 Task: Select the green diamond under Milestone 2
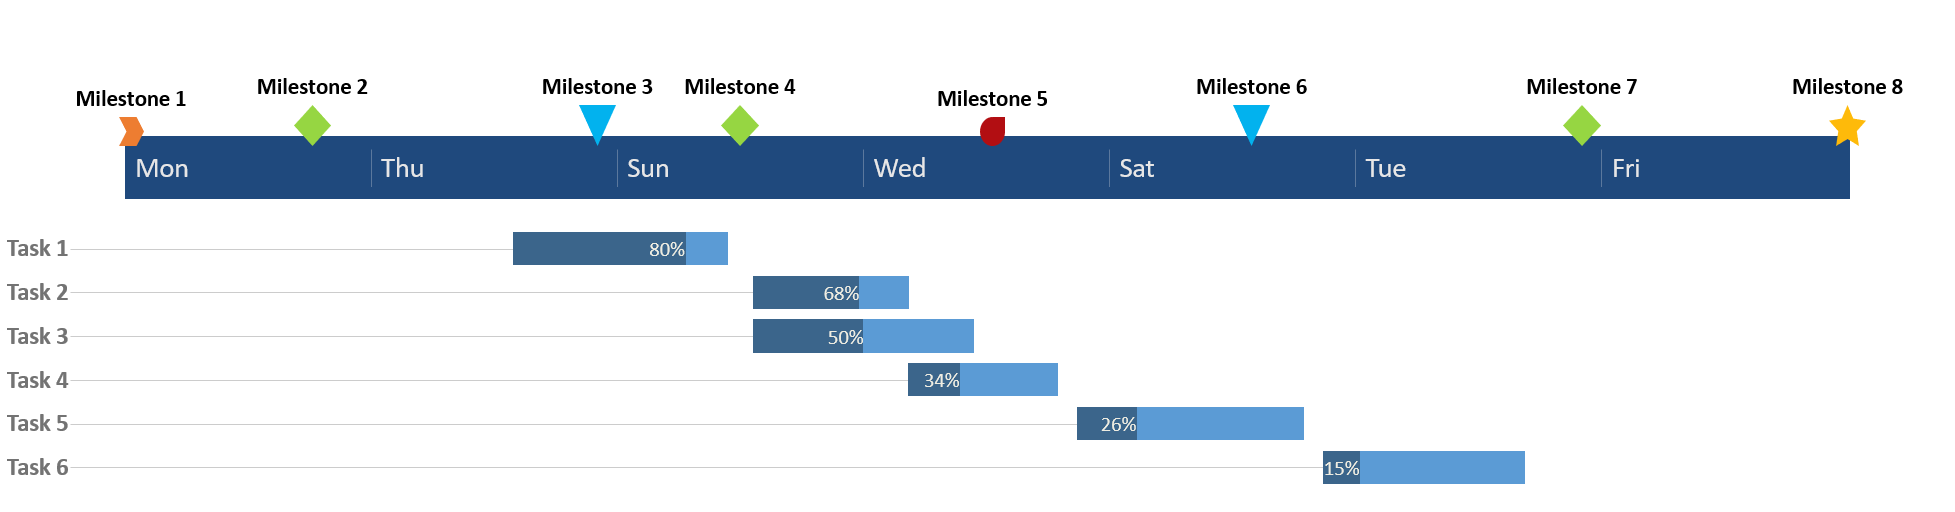[x=312, y=125]
